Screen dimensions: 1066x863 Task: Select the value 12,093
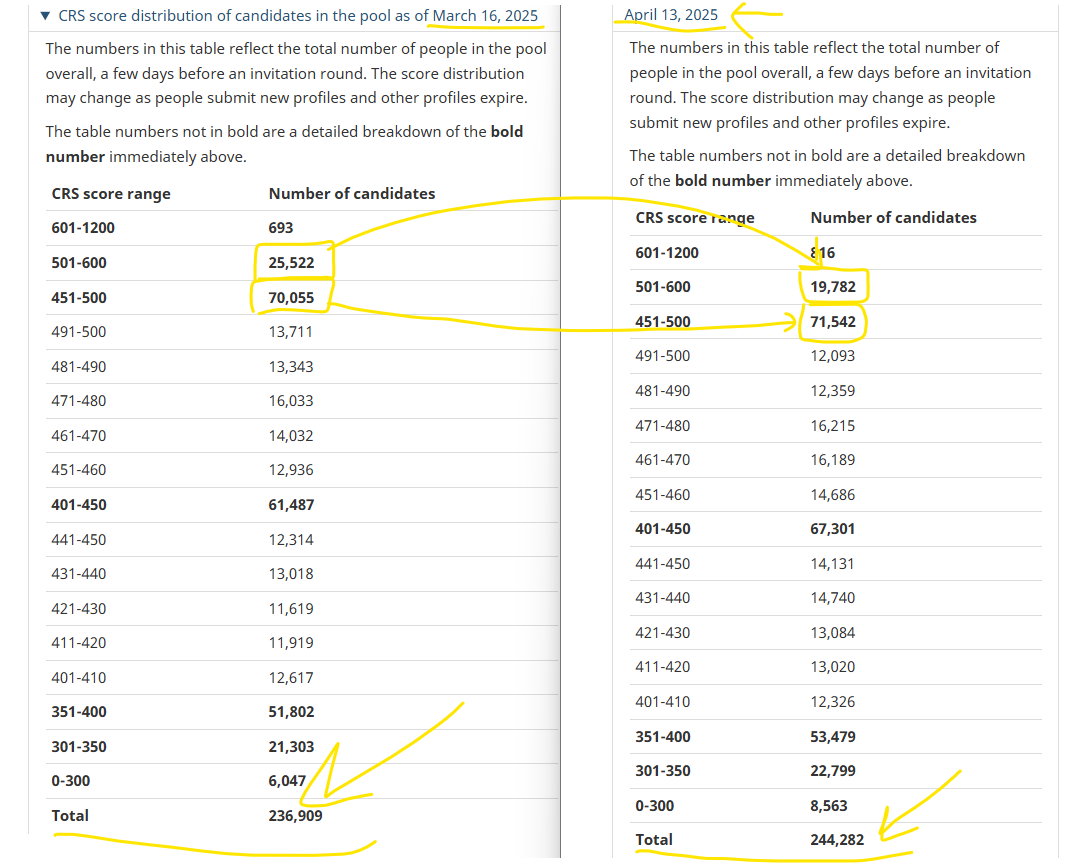tap(832, 356)
